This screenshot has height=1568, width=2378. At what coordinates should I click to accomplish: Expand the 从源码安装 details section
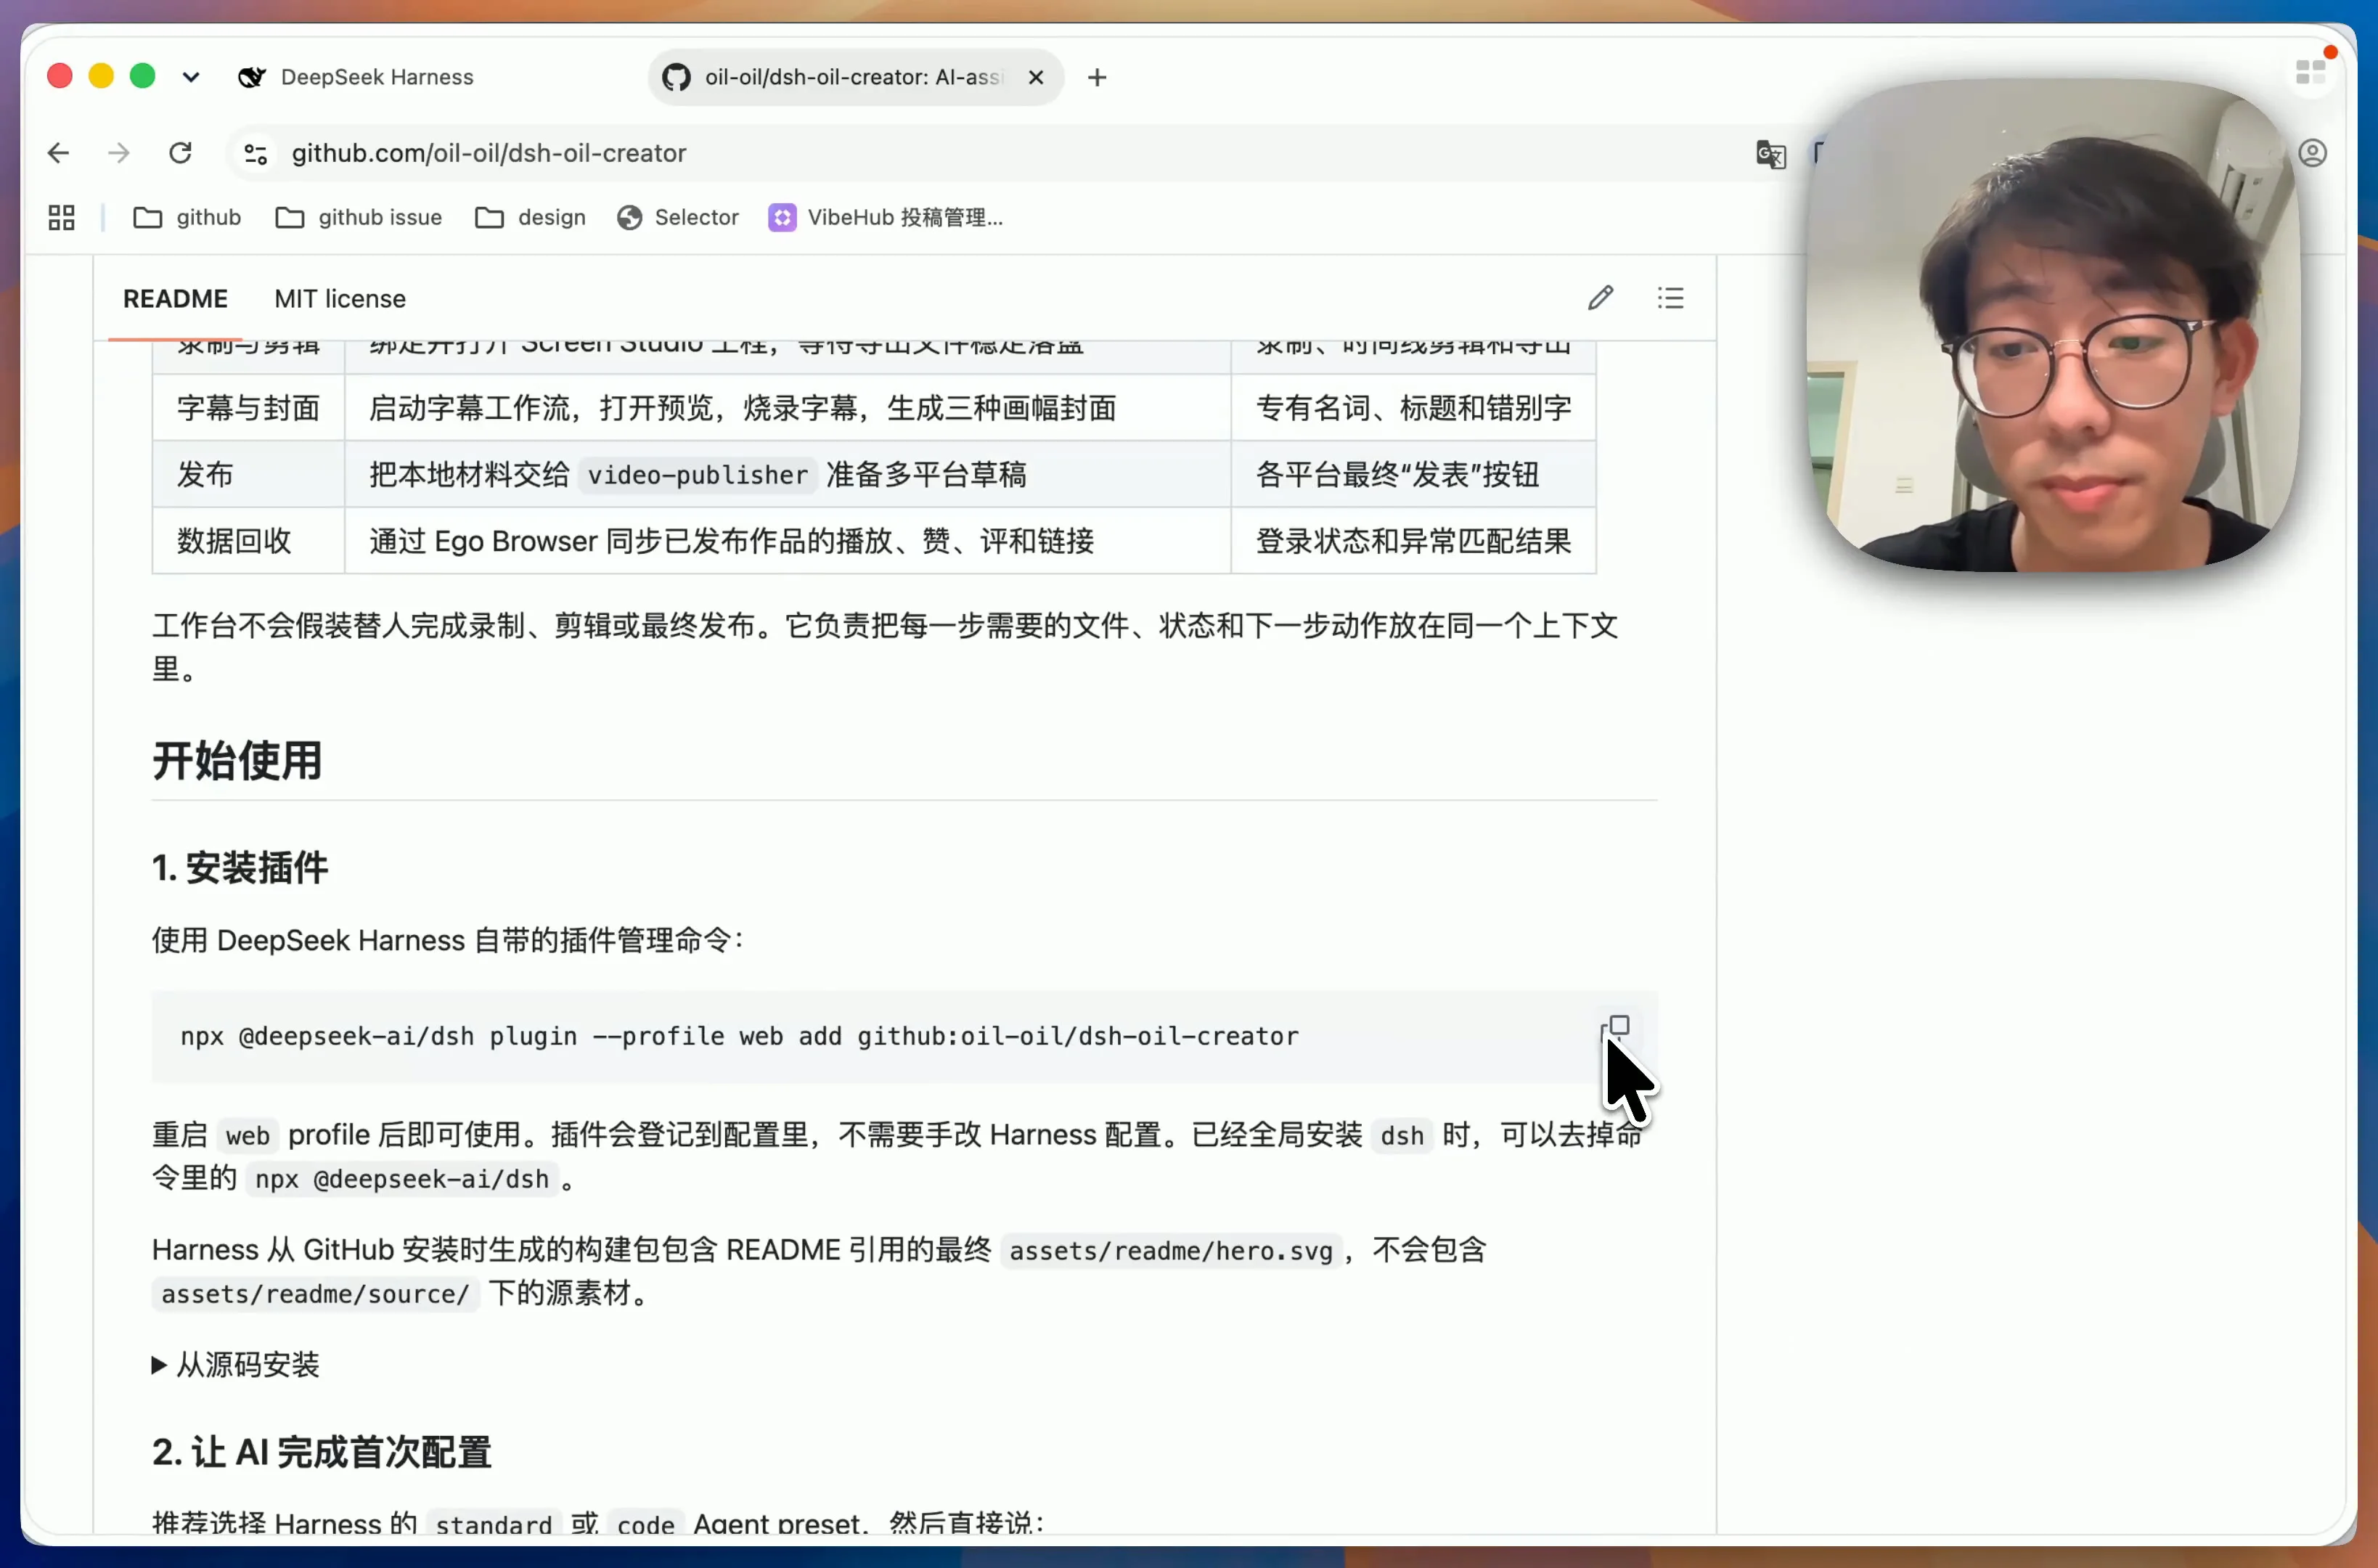pyautogui.click(x=236, y=1365)
